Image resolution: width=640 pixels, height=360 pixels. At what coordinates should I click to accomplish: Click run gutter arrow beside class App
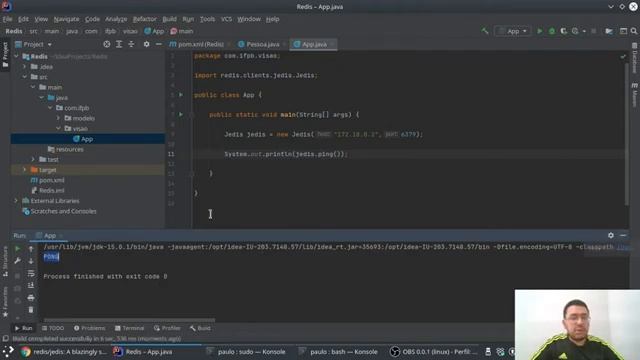[181, 95]
